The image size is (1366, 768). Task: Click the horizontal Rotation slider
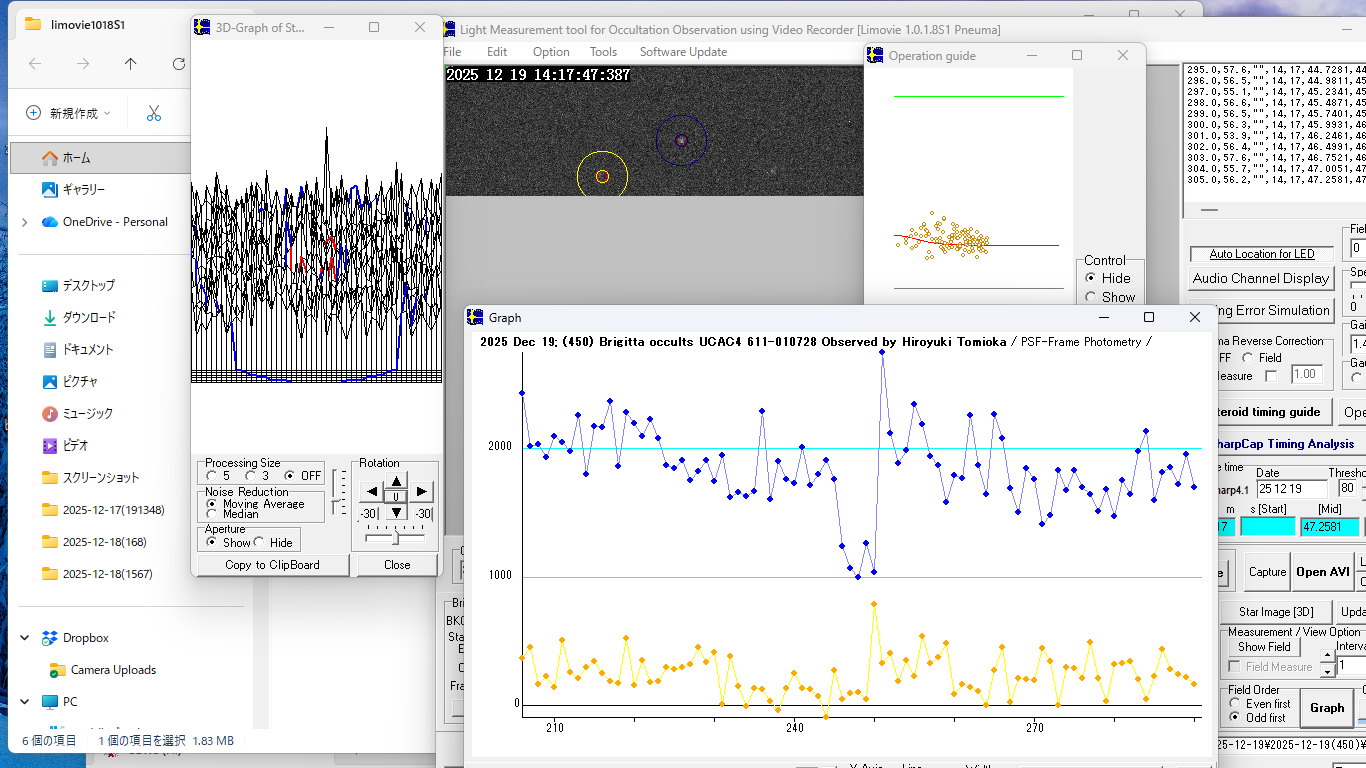[395, 538]
